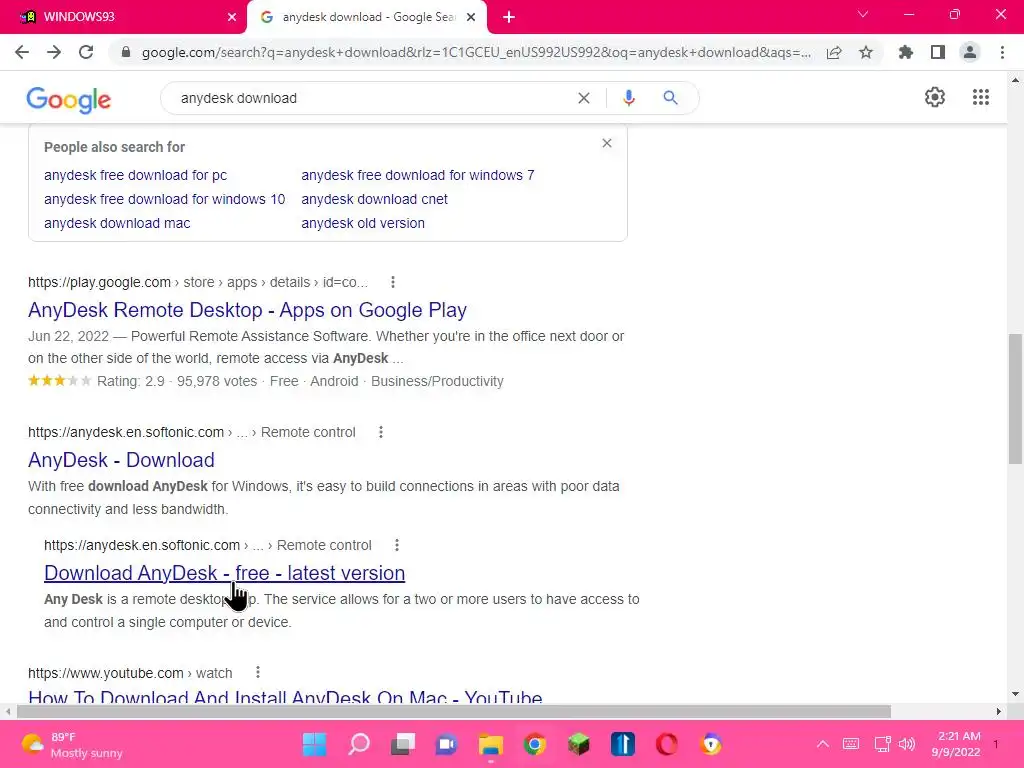Reload the current page
This screenshot has height=768, width=1024.
click(x=86, y=52)
